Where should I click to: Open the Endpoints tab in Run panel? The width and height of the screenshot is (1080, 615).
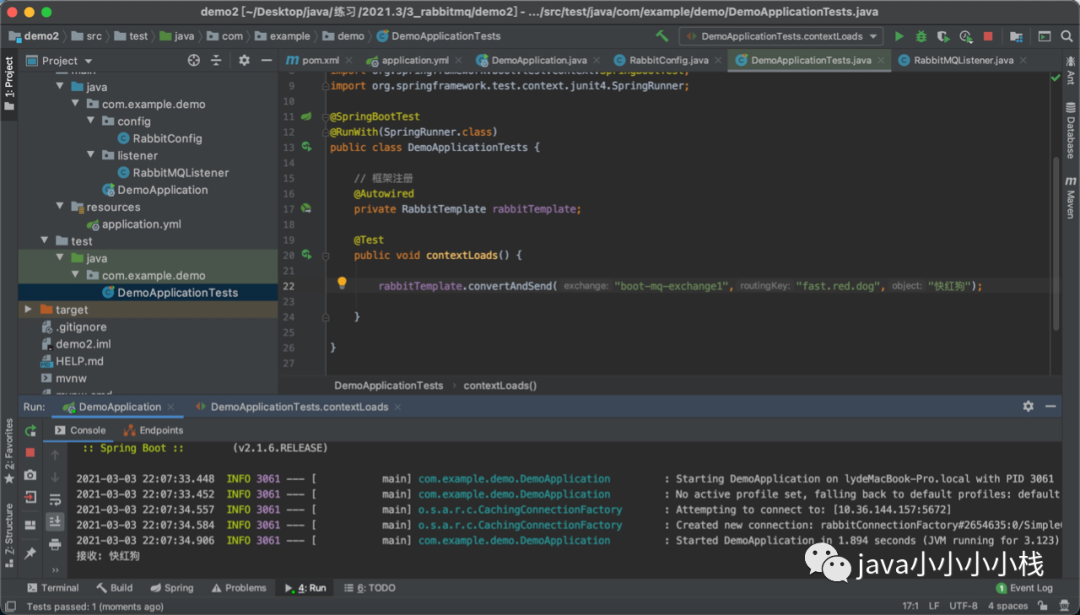(154, 430)
